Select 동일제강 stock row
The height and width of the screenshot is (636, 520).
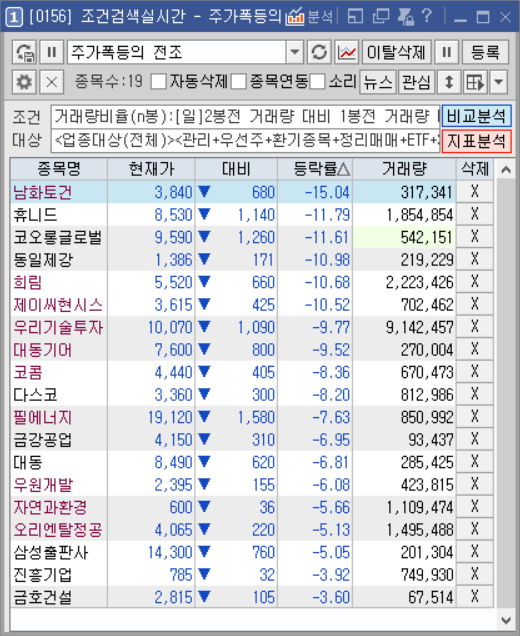point(251,259)
